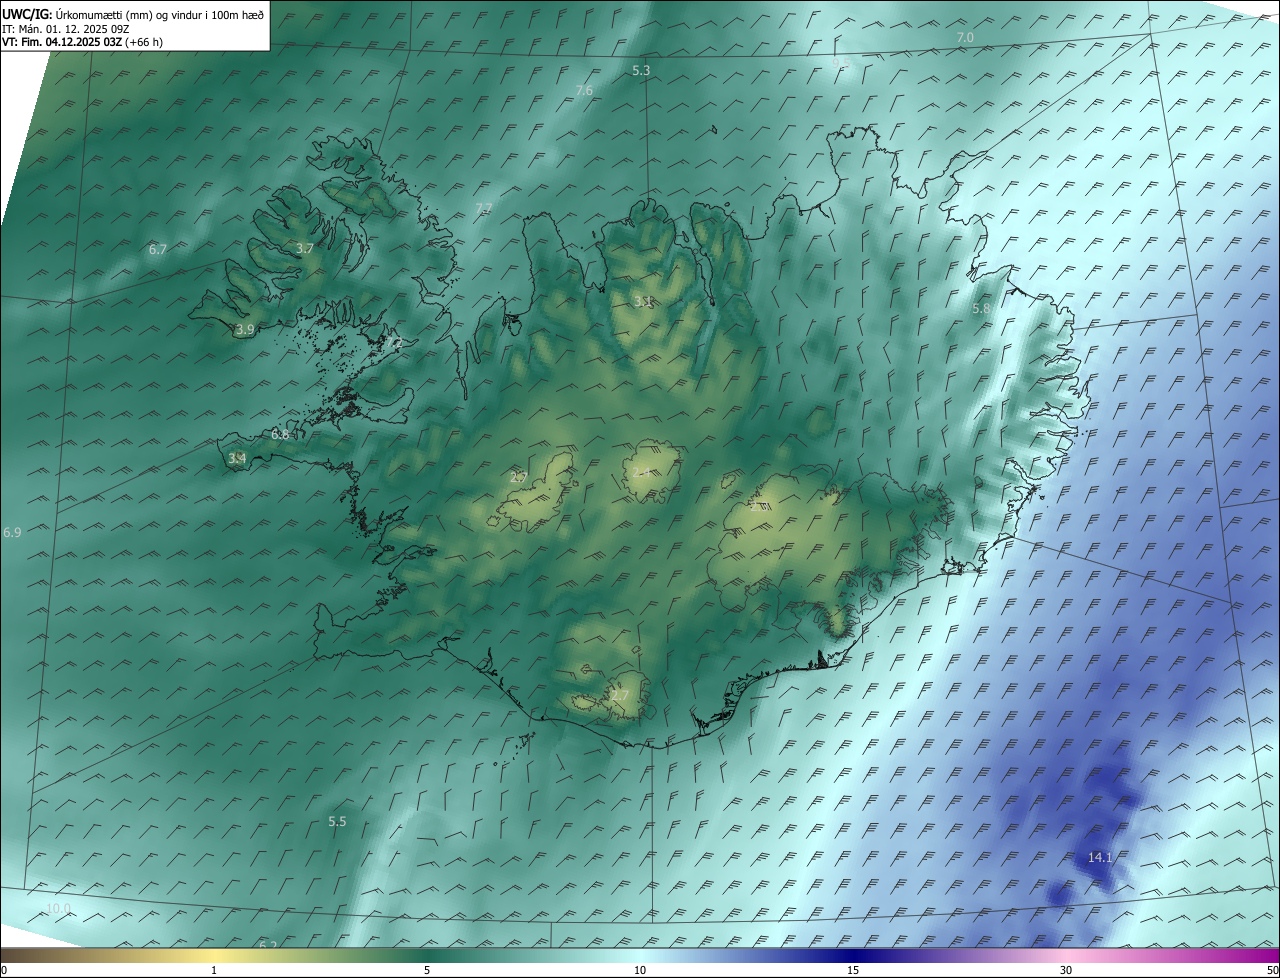Image resolution: width=1280 pixels, height=978 pixels.
Task: Click the 5 tick of the colour scale
Action: click(427, 970)
